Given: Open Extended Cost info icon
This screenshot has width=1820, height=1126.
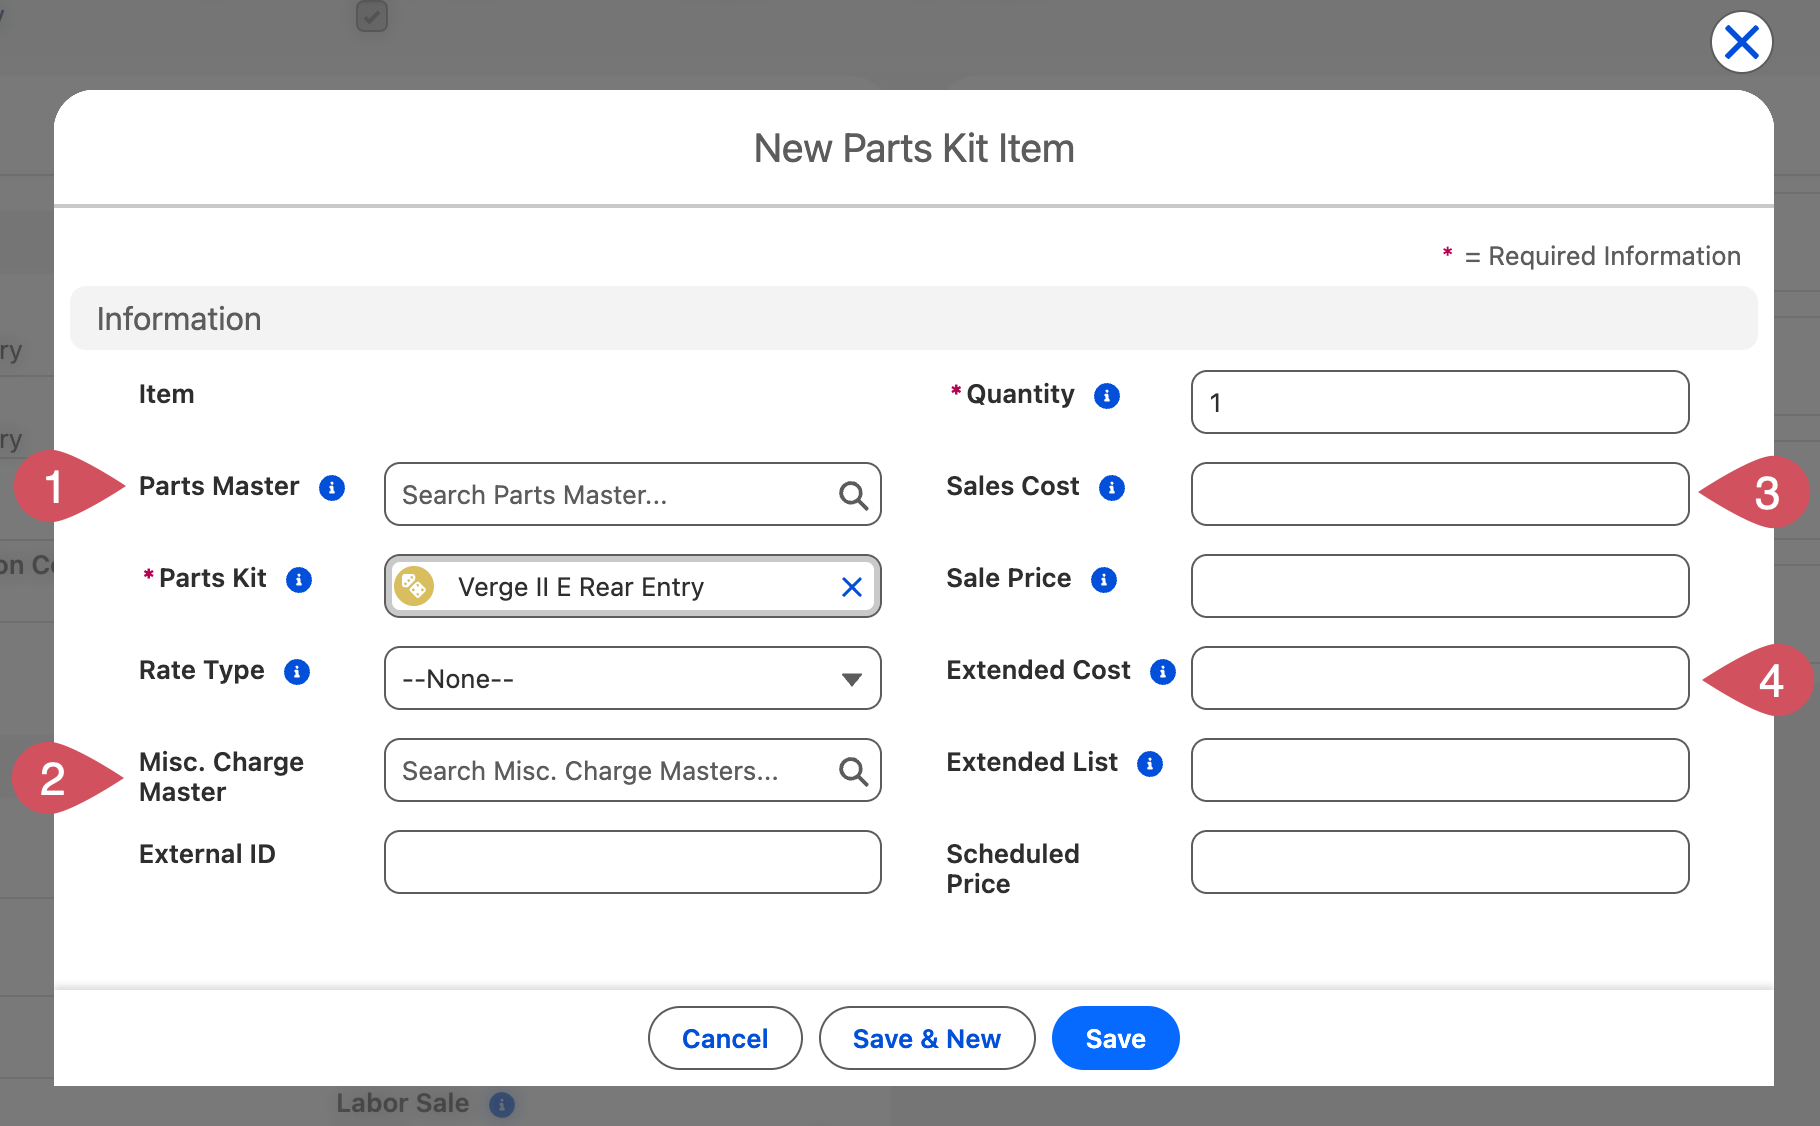Looking at the screenshot, I should tap(1163, 672).
